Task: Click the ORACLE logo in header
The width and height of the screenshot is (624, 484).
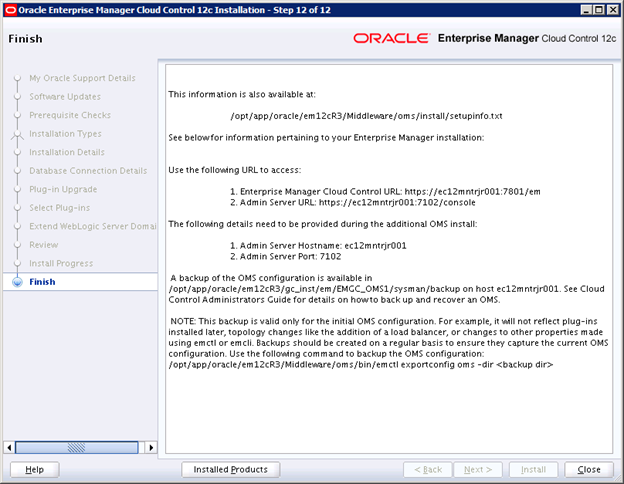Action: click(392, 38)
